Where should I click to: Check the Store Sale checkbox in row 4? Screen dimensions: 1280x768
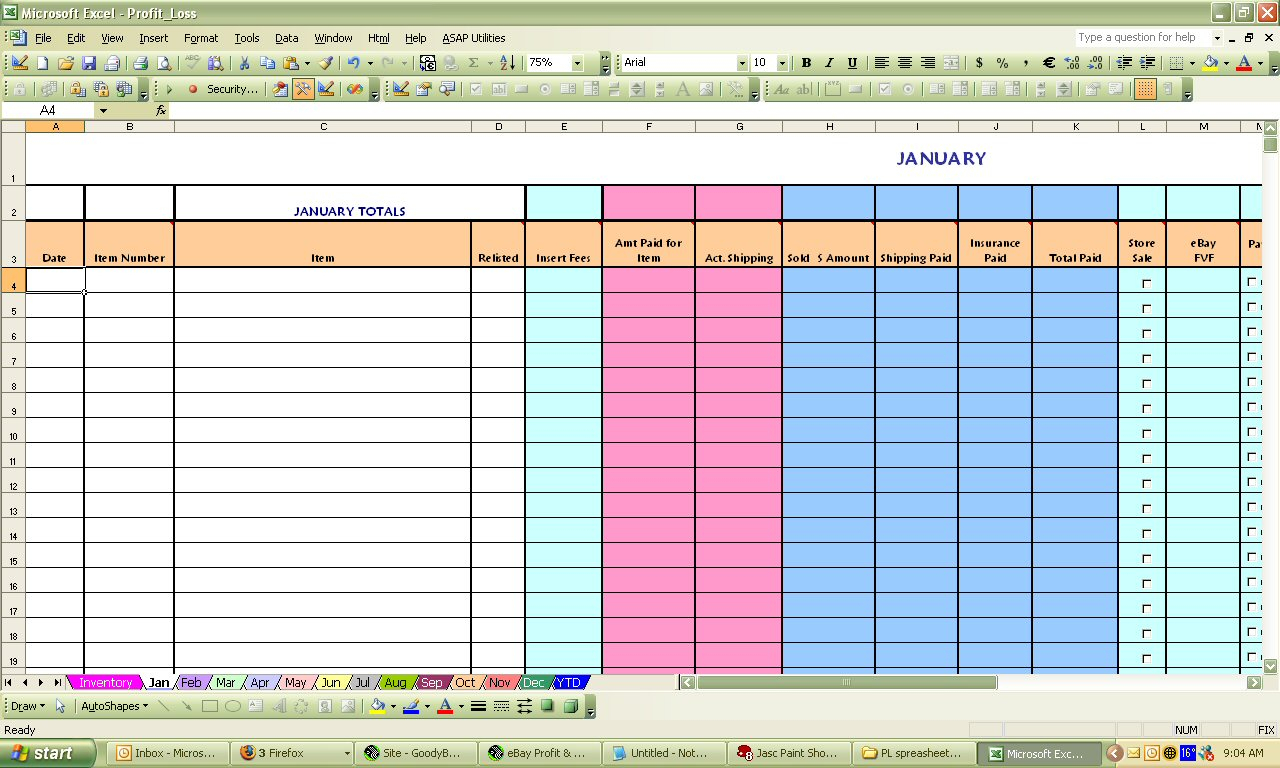[1146, 284]
